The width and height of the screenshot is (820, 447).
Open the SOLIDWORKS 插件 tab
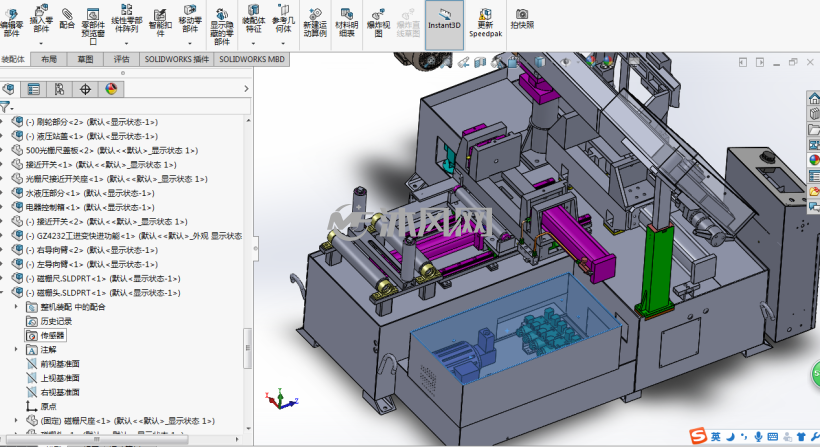click(177, 59)
